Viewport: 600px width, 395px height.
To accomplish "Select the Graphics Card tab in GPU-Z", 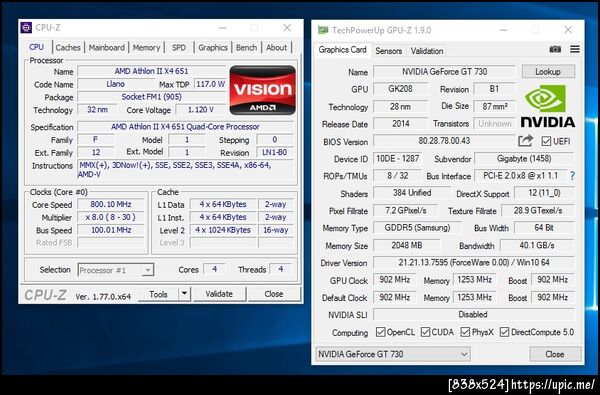I will coord(342,50).
